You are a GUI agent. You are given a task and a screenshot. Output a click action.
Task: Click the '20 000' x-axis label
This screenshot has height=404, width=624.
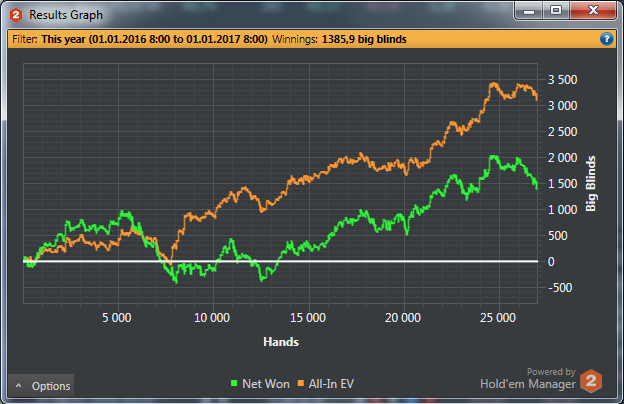pyautogui.click(x=403, y=318)
